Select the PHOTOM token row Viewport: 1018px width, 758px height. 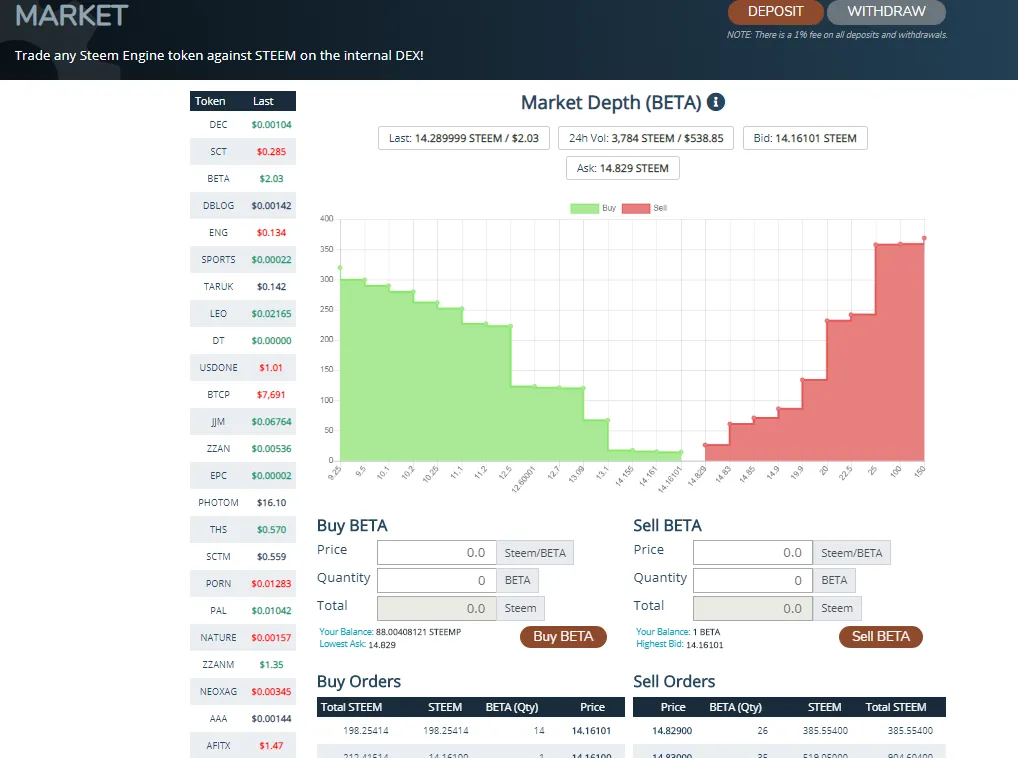[x=243, y=502]
